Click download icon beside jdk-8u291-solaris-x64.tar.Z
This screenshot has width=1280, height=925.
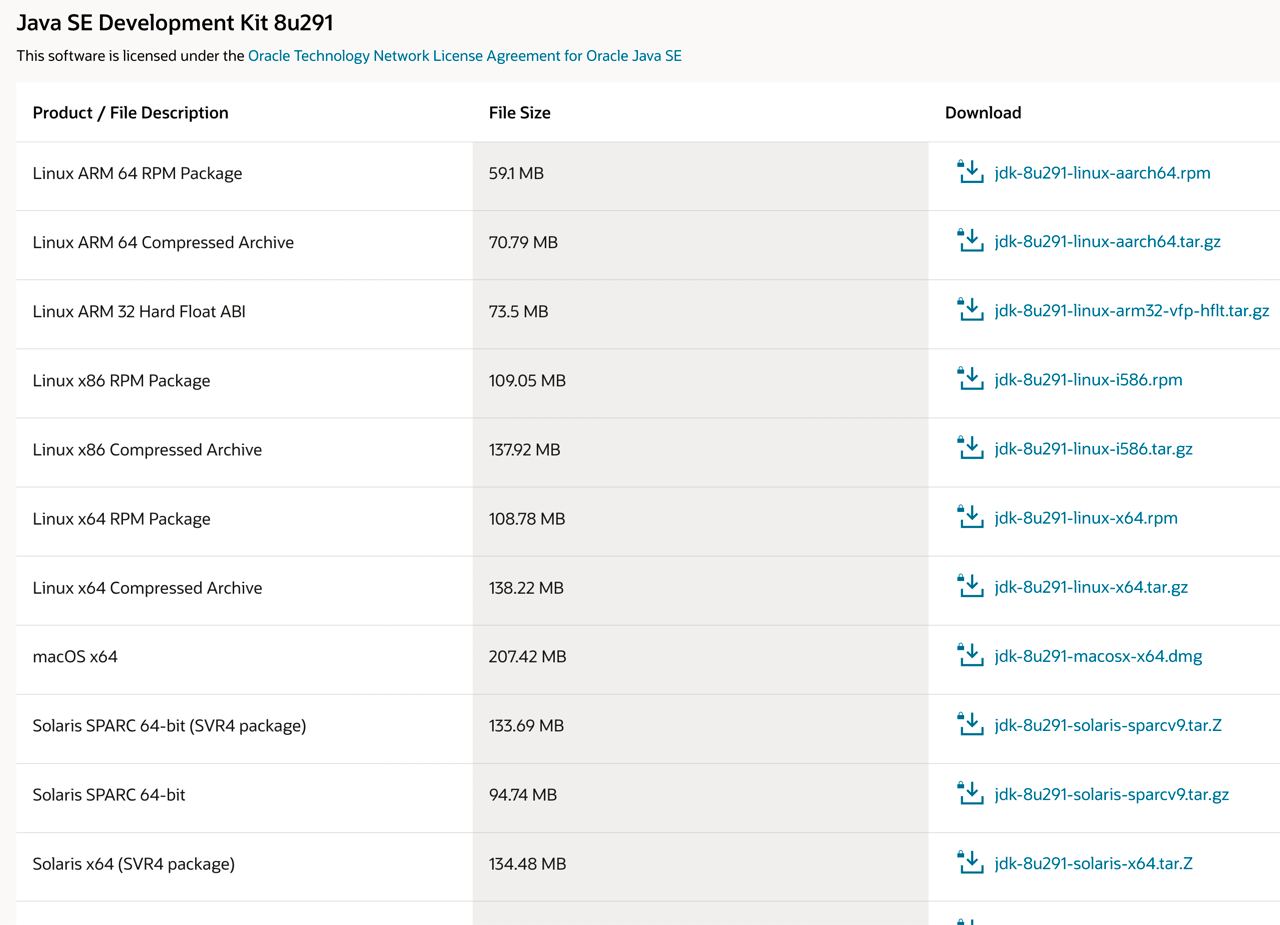pos(970,862)
